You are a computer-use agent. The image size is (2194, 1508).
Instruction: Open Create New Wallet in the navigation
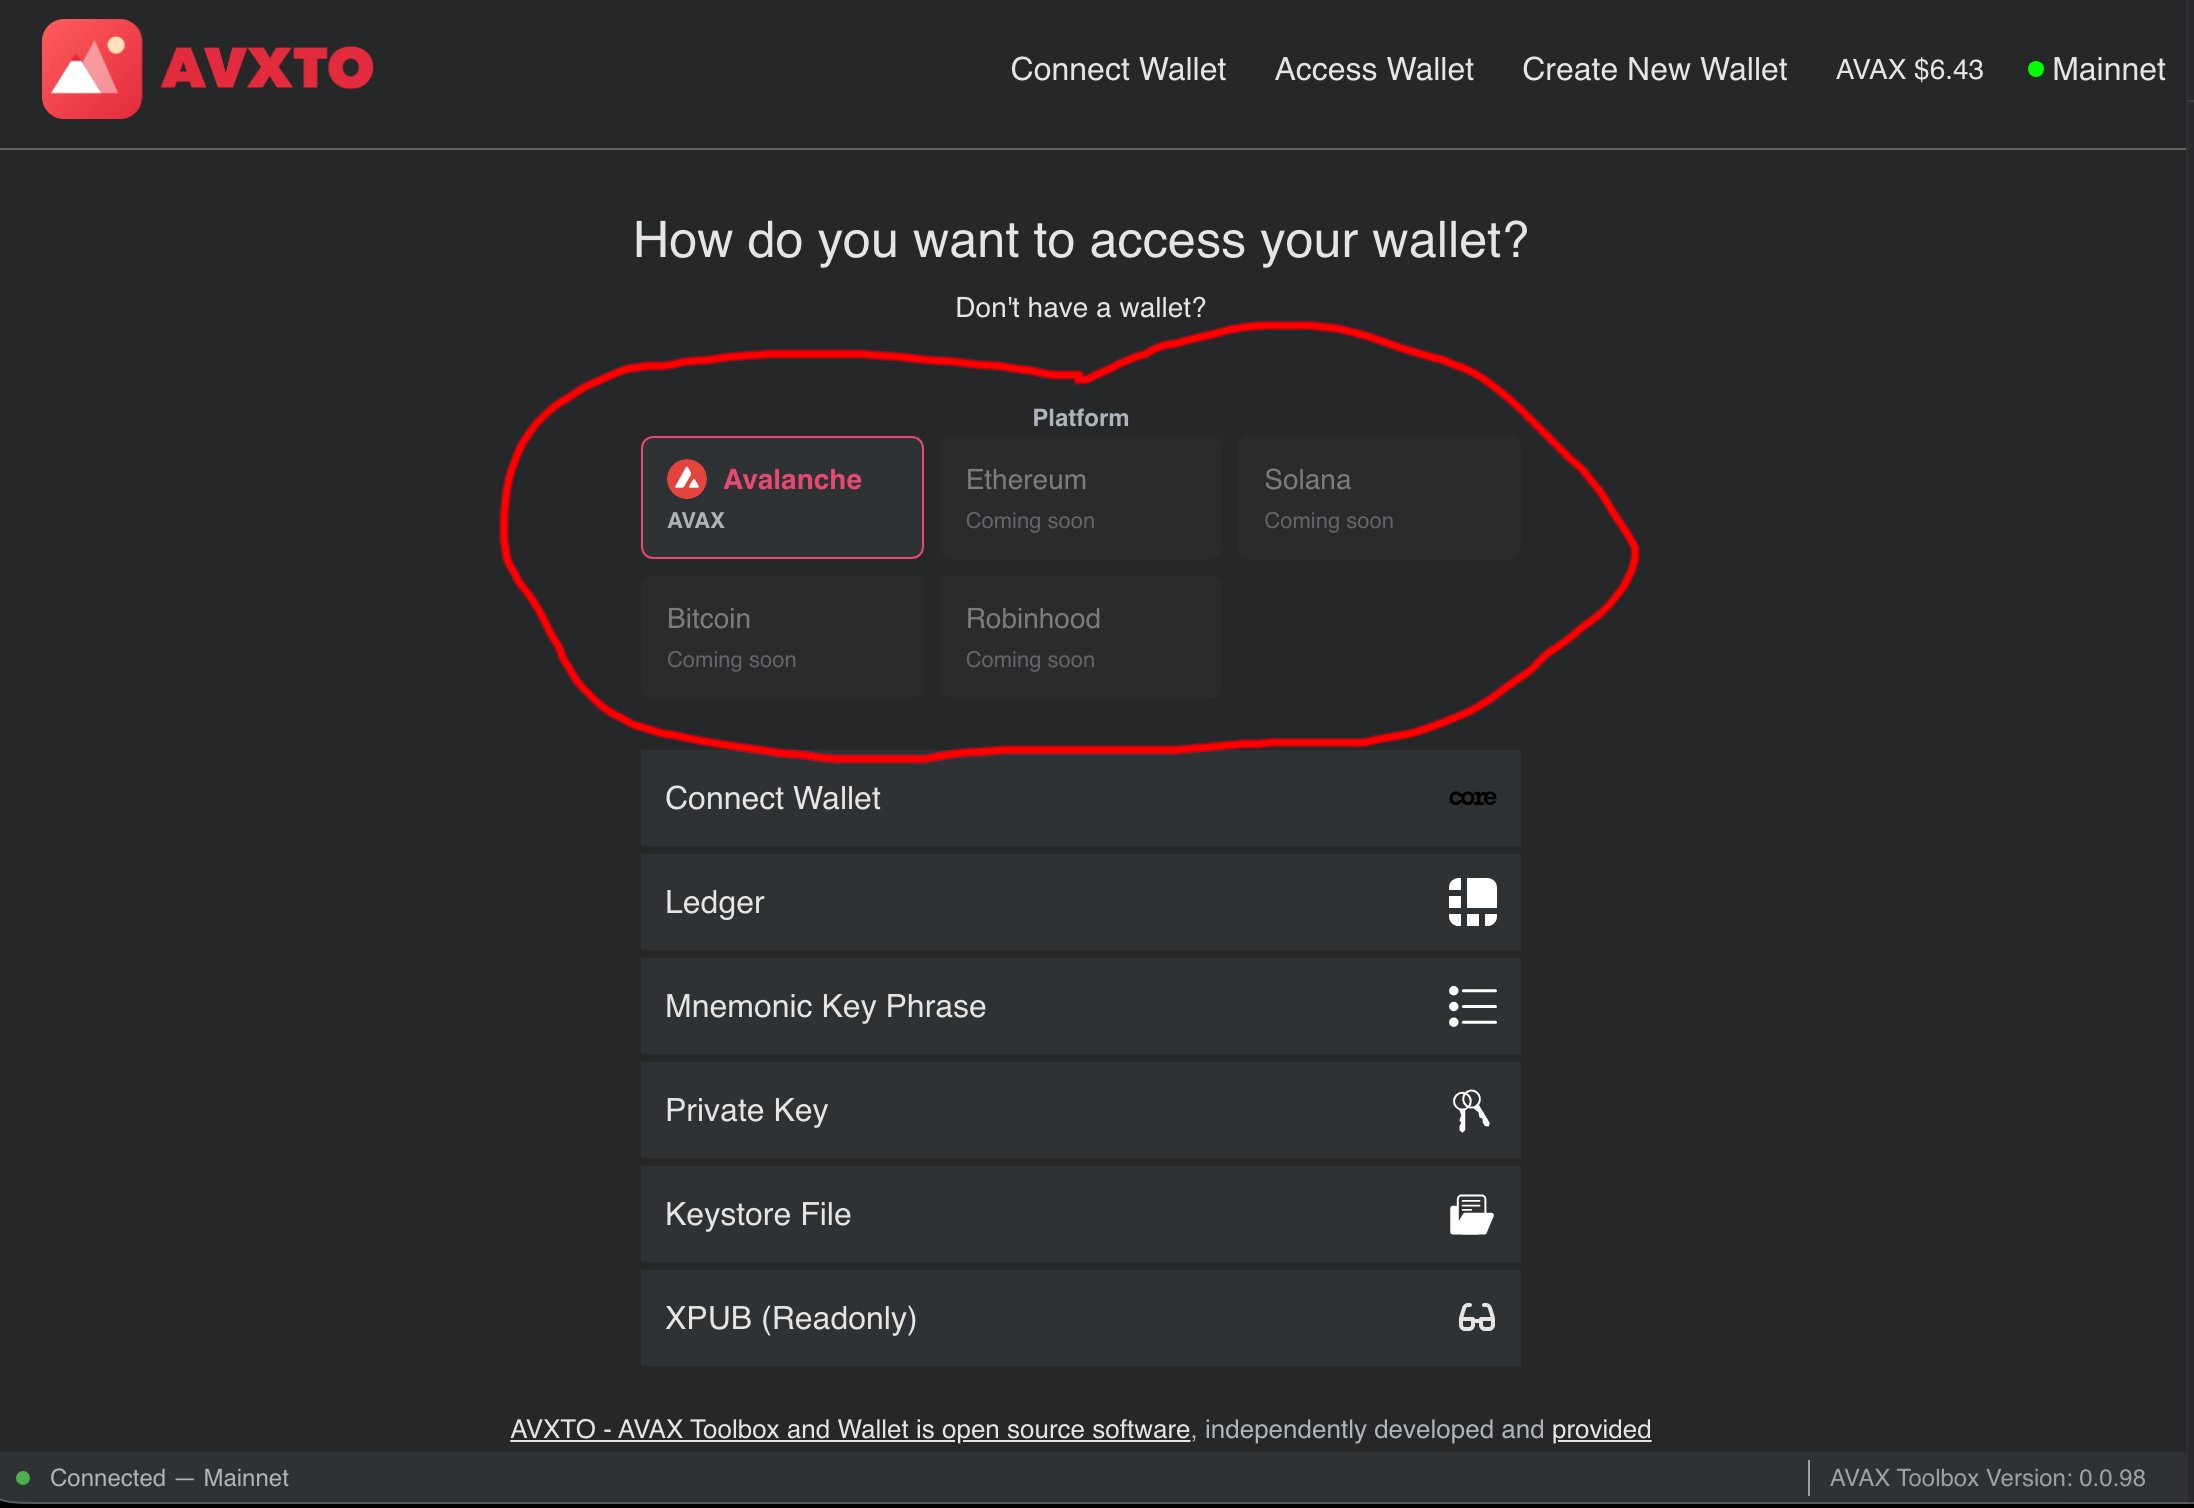[1654, 69]
